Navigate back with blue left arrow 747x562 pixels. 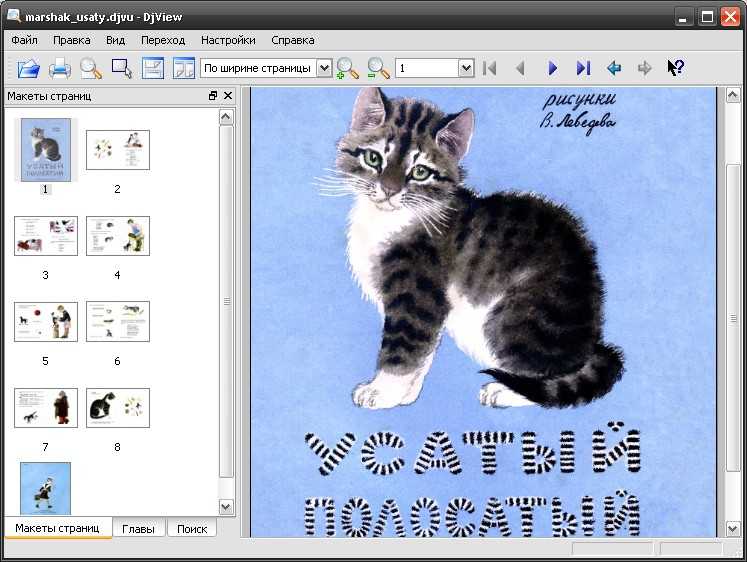point(614,68)
